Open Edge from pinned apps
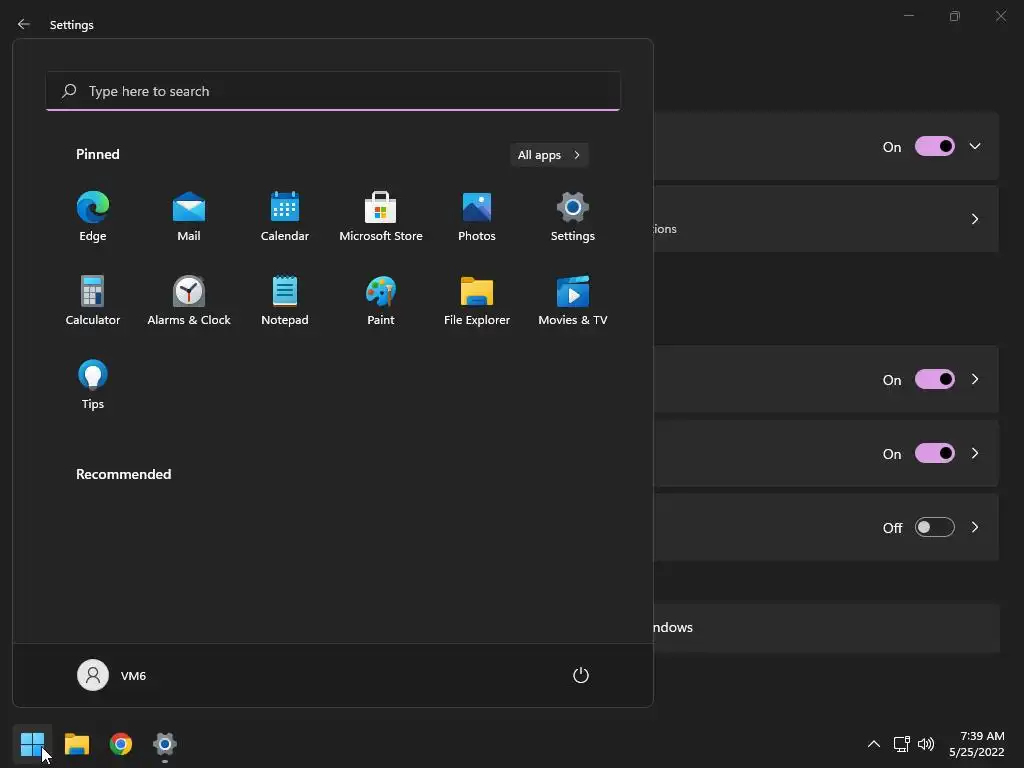This screenshot has height=768, width=1024. (93, 217)
